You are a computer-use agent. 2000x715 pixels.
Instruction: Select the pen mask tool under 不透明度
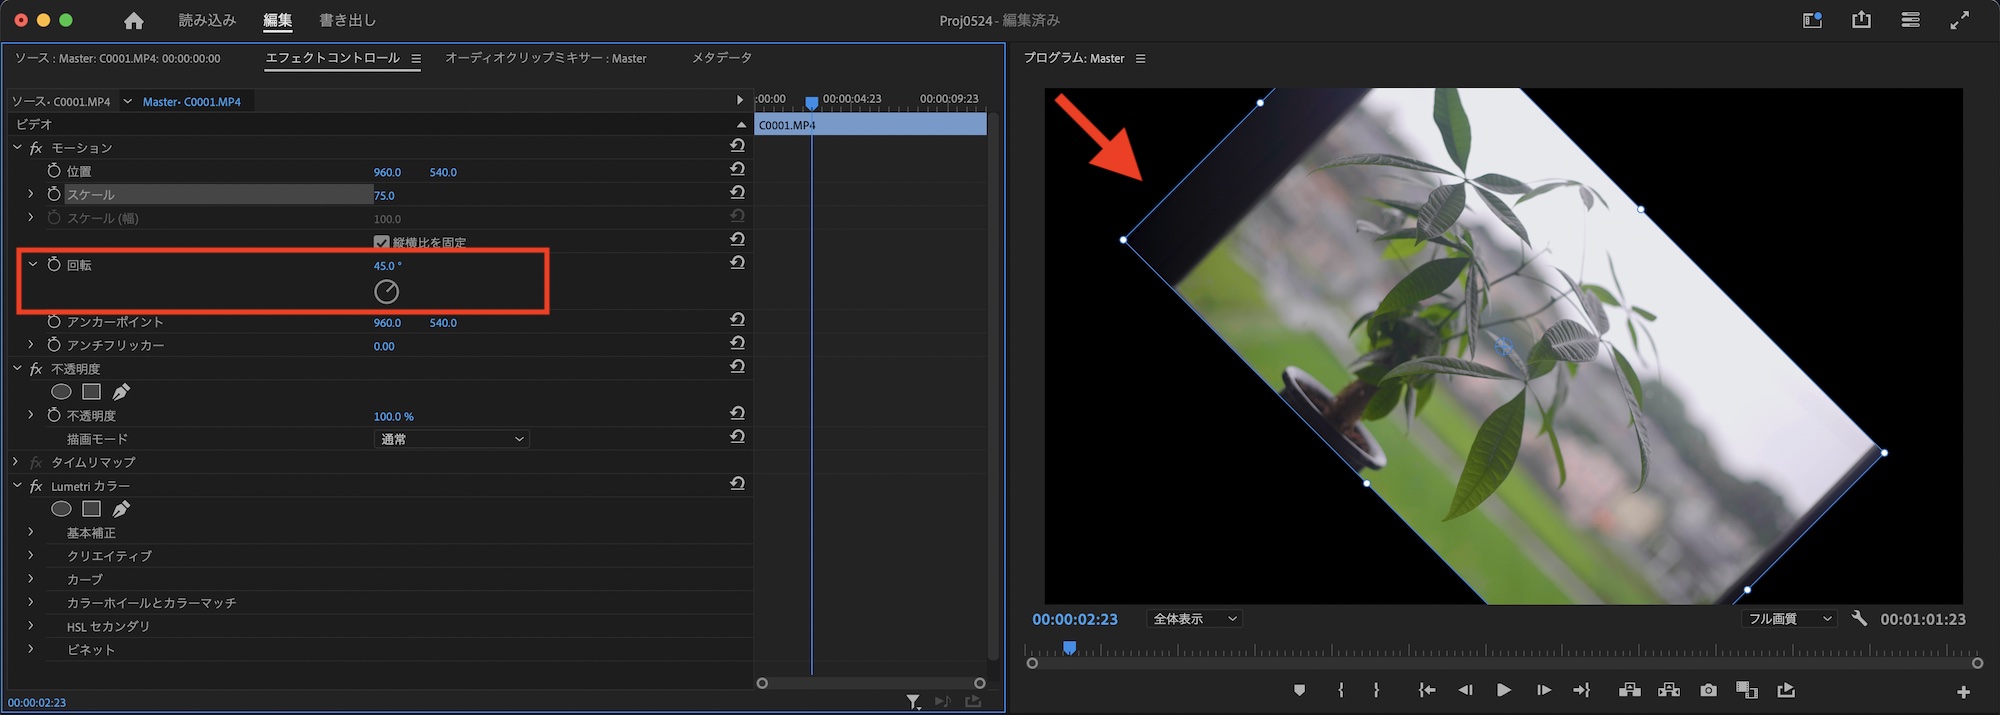pos(121,392)
